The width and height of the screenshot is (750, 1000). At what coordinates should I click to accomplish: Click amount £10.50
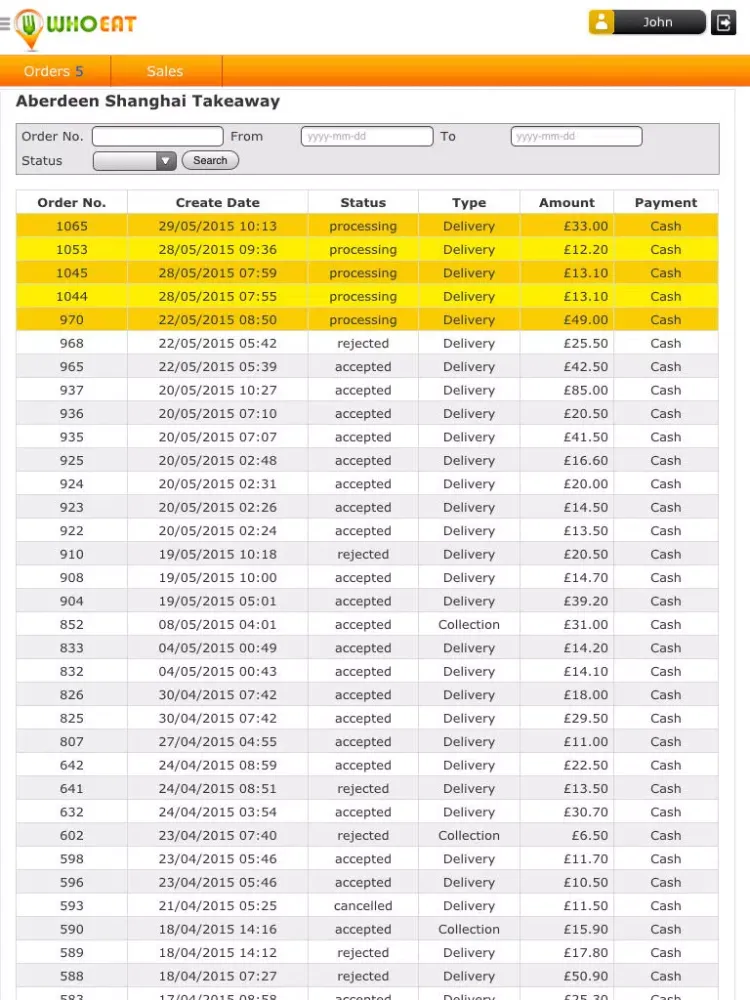(x=585, y=883)
